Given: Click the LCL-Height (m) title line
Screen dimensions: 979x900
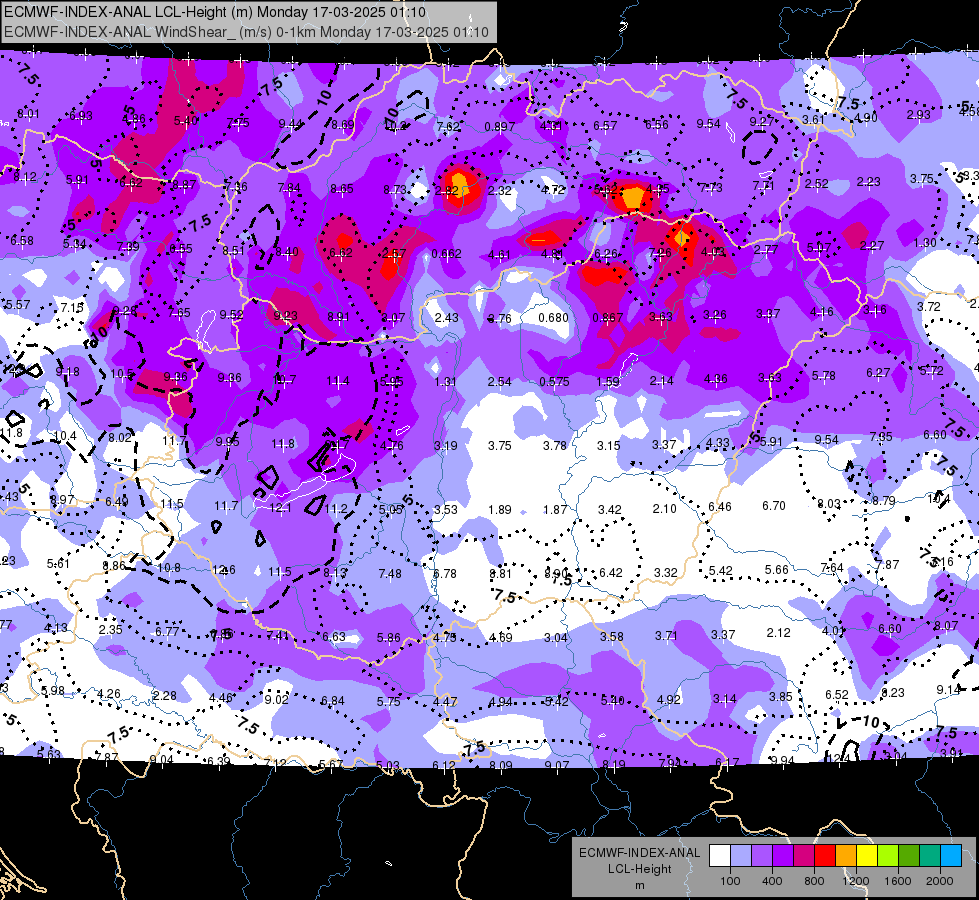Looking at the screenshot, I should click(215, 12).
